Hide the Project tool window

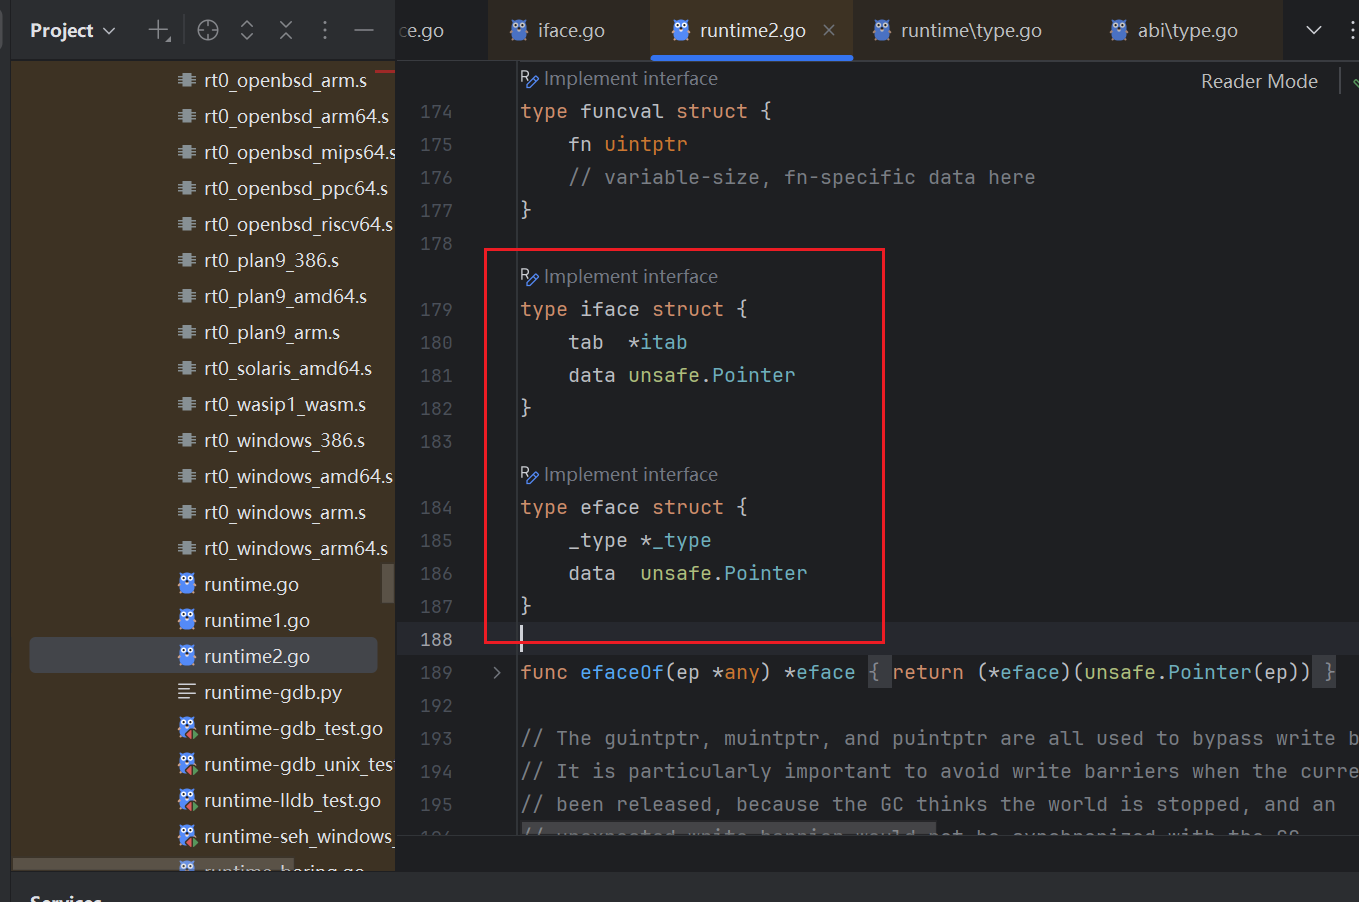(364, 31)
